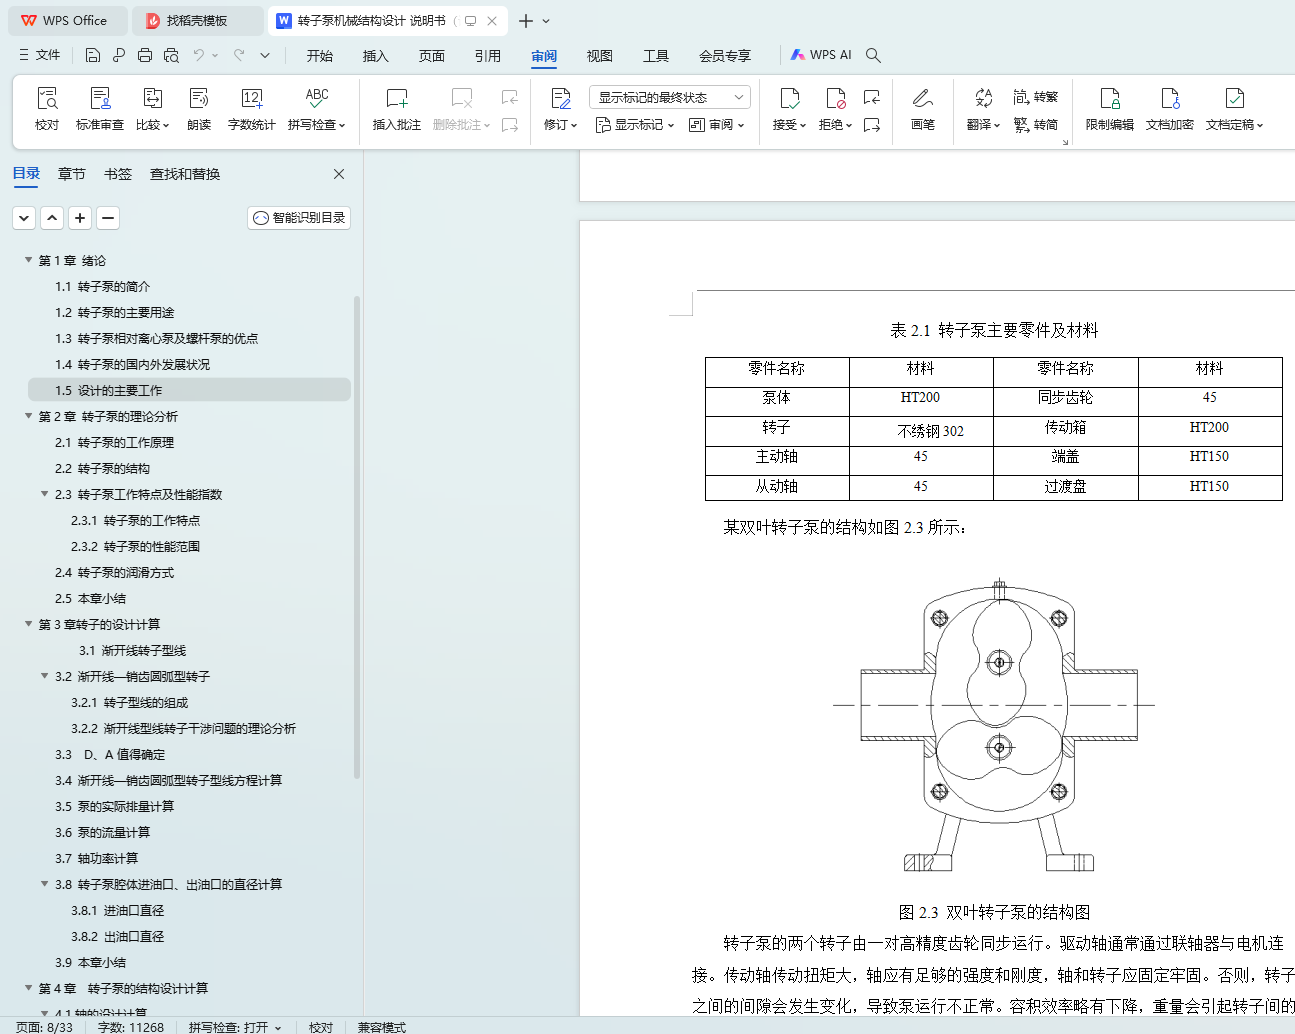Switch to the 插入 ribbon tab

click(x=376, y=56)
